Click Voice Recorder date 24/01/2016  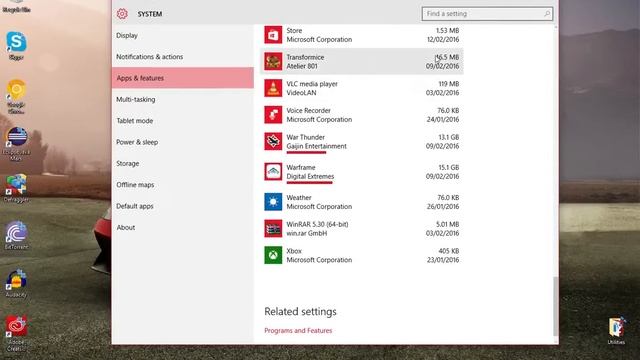tap(443, 120)
